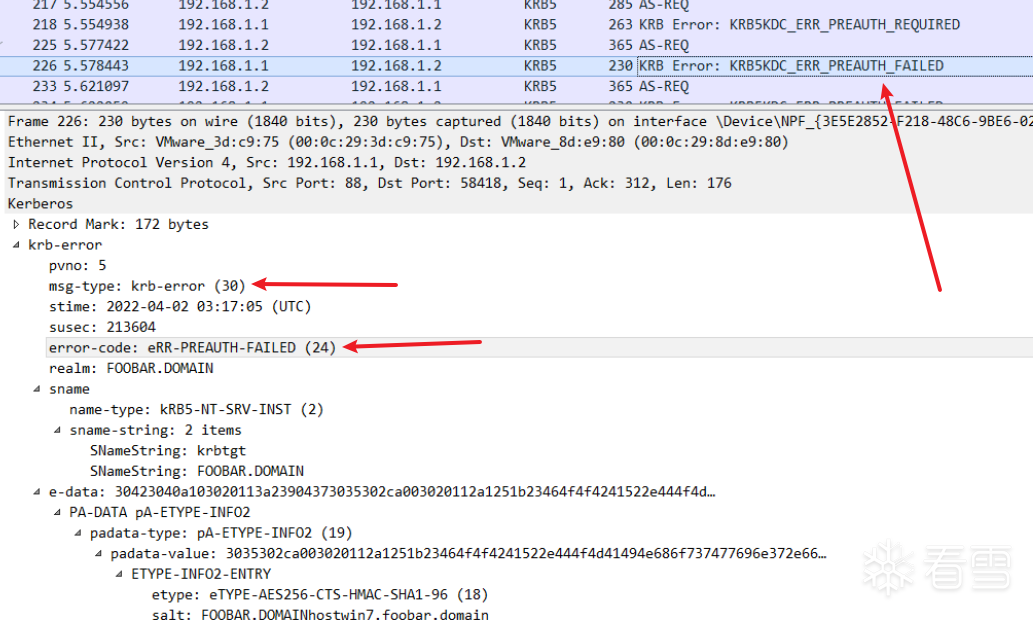Click the salt: FOOBAR.DOMAINhostwin7.foobar.domain field
The image size is (1033, 620).
(320, 614)
